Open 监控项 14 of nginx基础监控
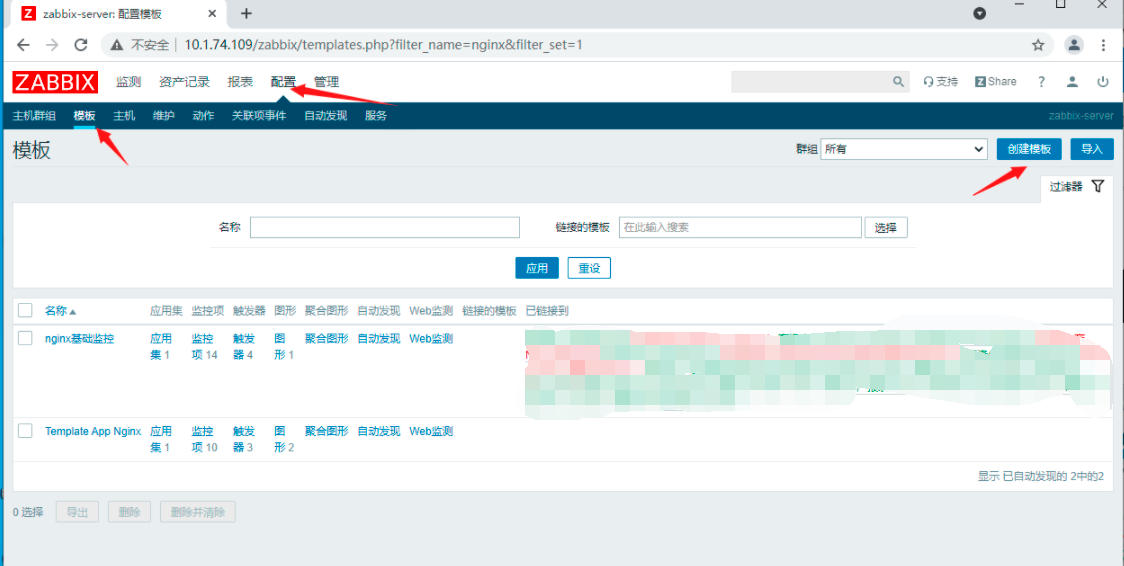Viewport: 1124px width, 566px height. click(204, 346)
